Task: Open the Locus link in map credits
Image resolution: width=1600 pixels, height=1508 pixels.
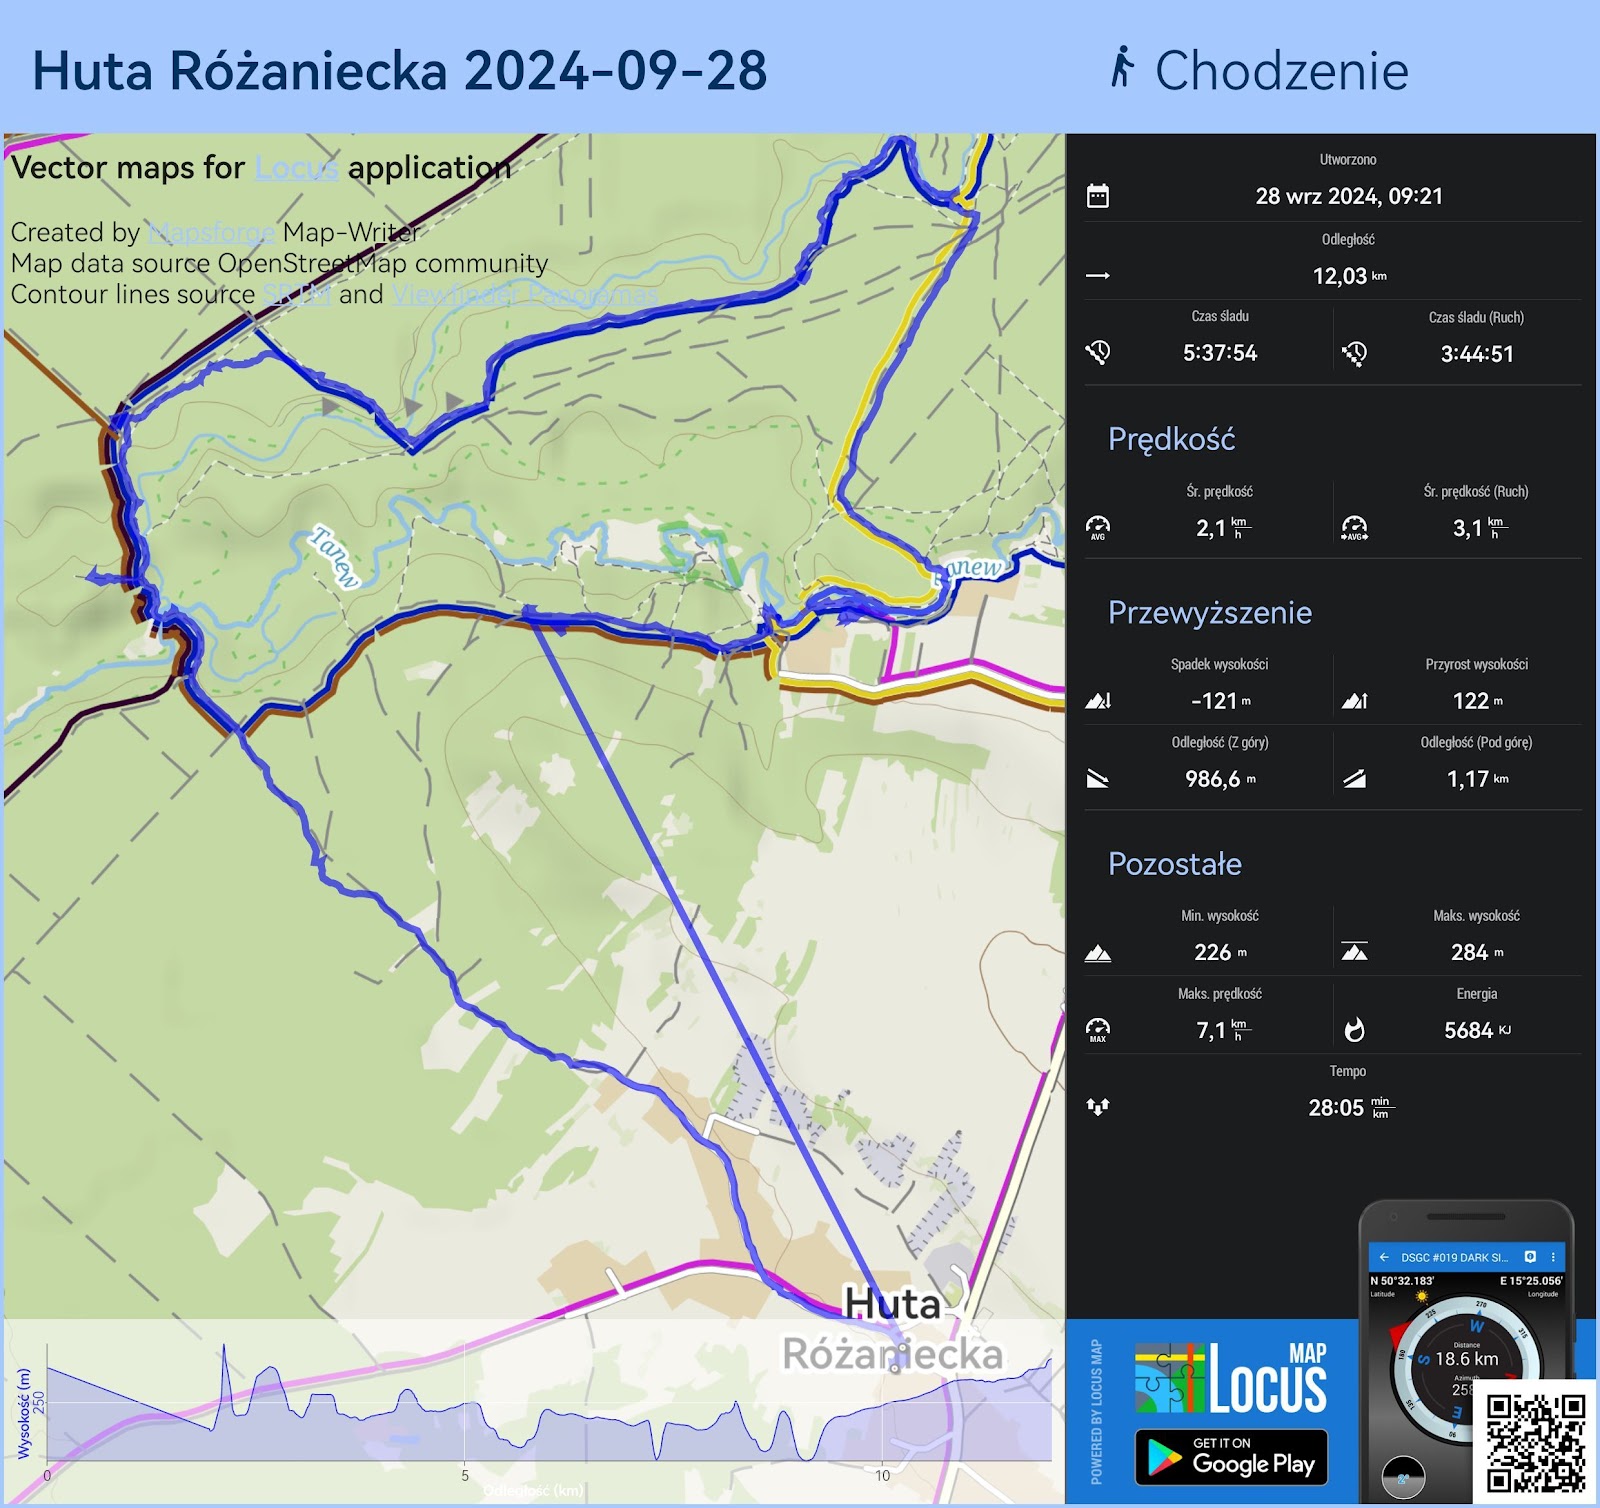Action: pos(296,168)
